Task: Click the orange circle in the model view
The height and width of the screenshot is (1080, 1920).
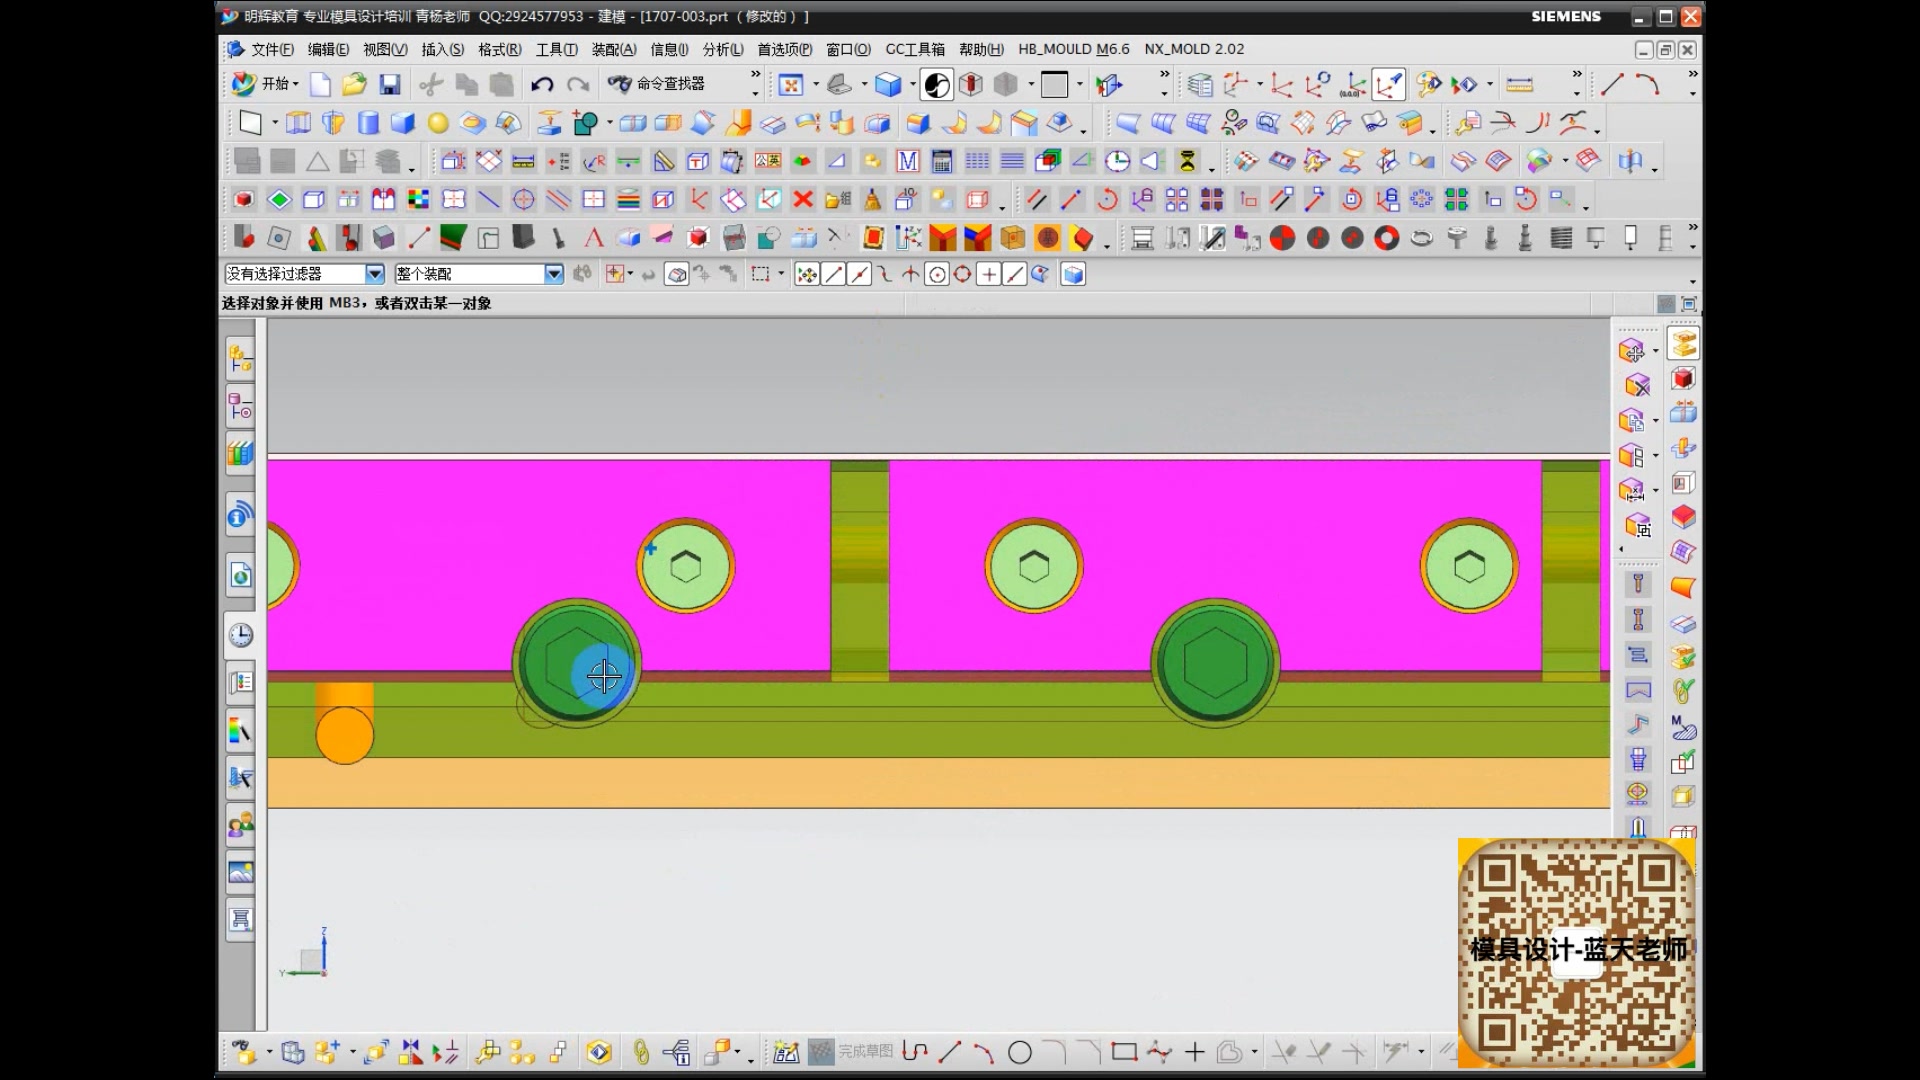Action: (344, 736)
